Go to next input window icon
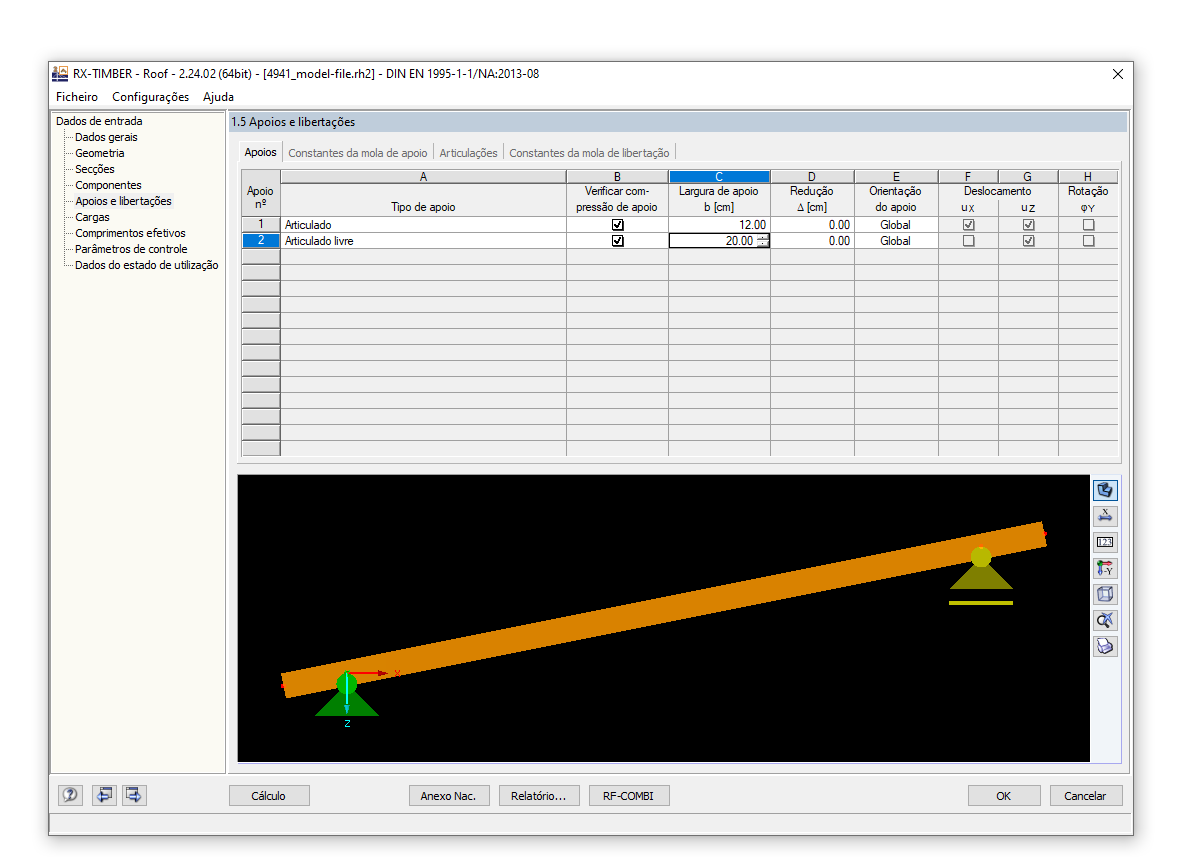This screenshot has width=1195, height=857. [x=134, y=795]
